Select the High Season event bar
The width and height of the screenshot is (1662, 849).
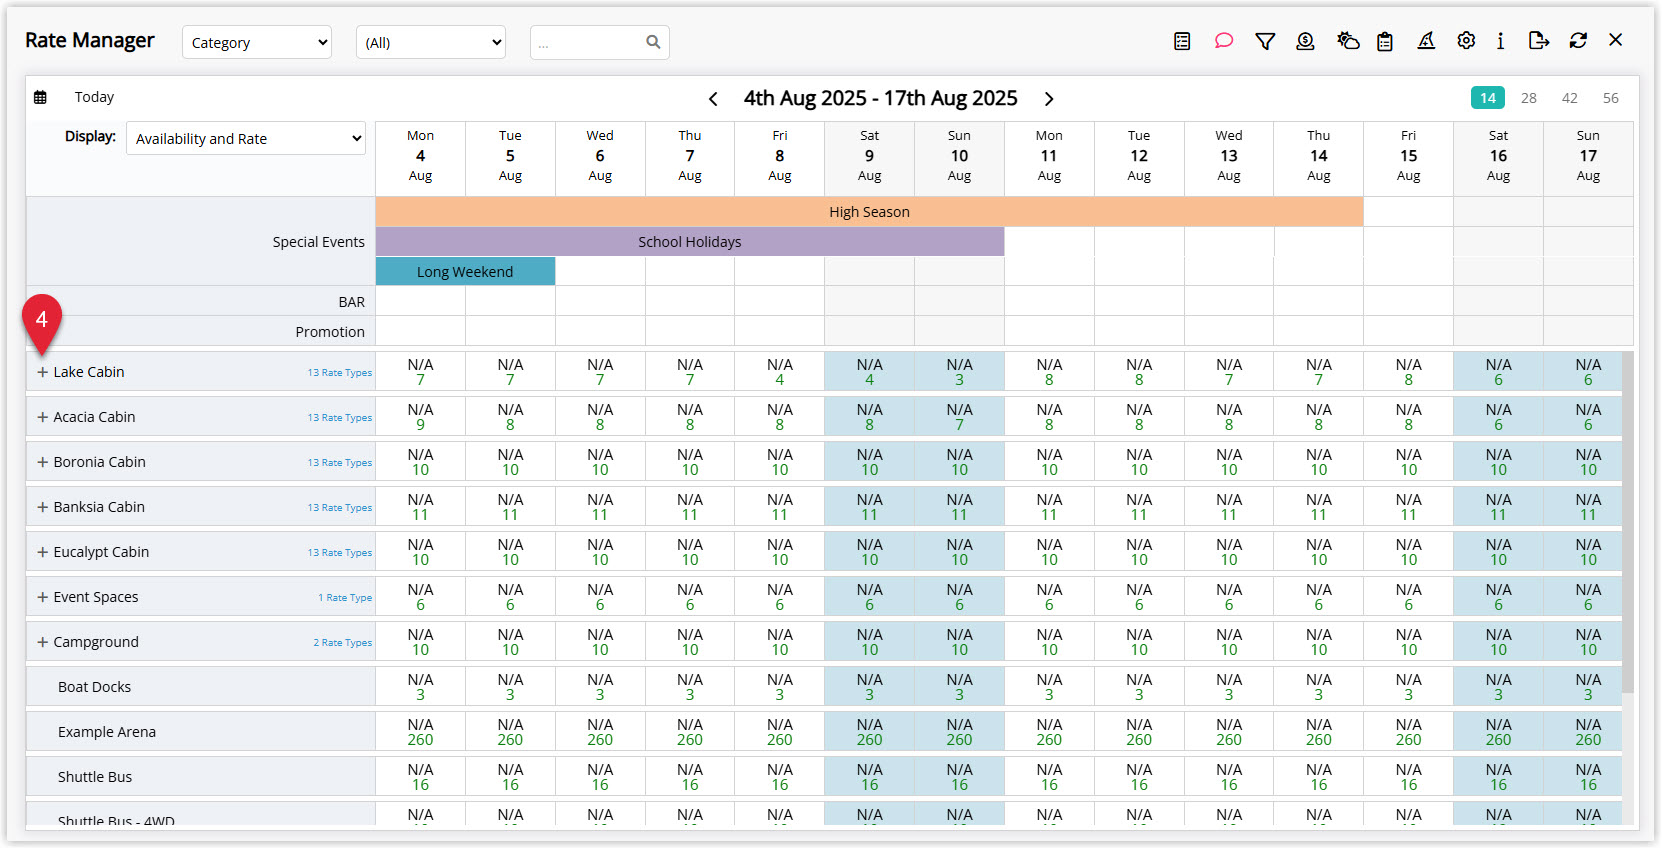point(869,212)
